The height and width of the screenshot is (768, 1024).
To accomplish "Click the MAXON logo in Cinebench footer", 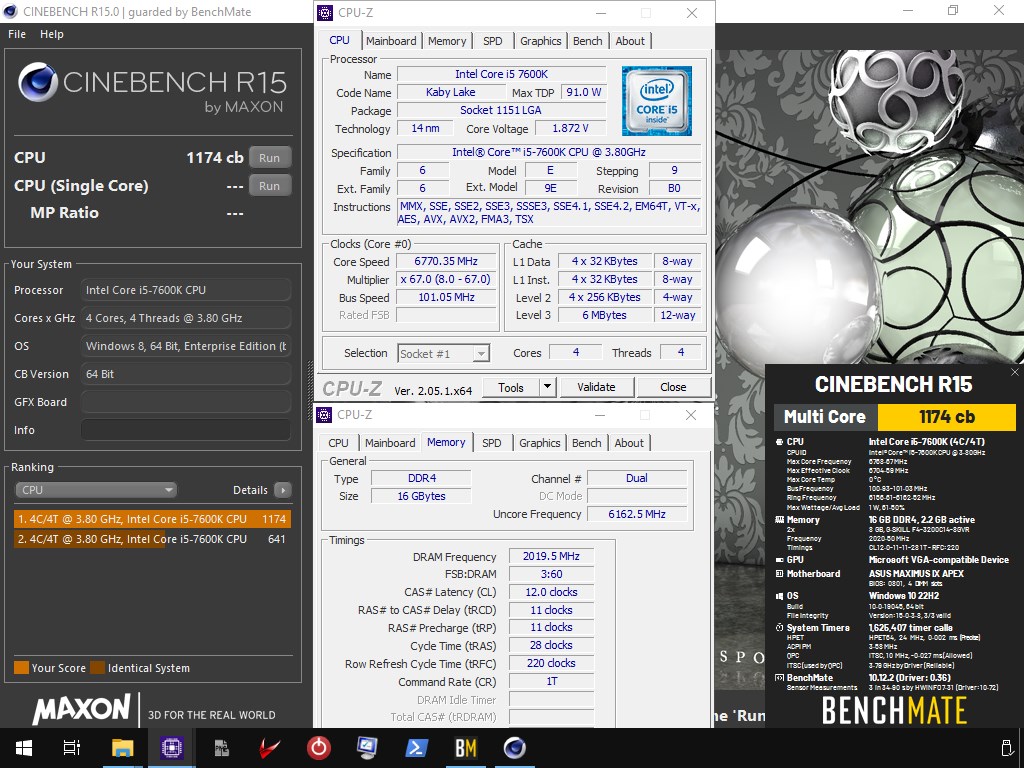I will (x=82, y=709).
